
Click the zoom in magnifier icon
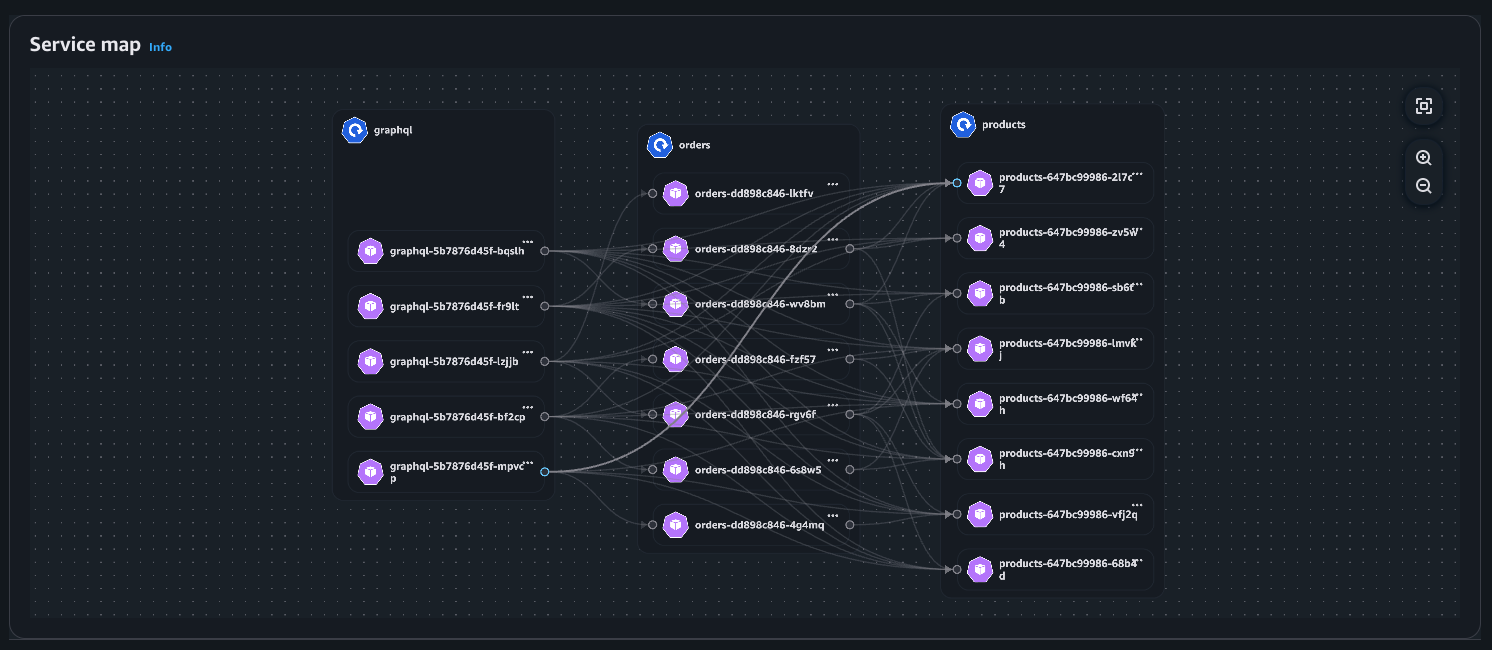tap(1424, 157)
